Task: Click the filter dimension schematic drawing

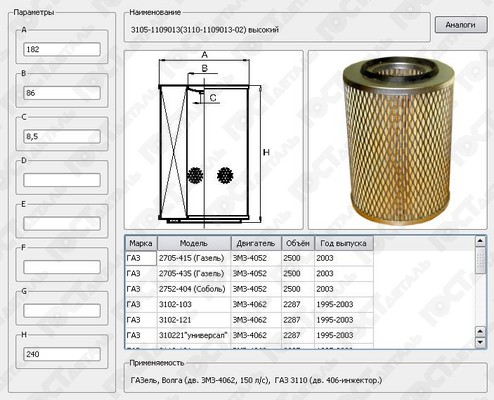Action: pos(214,140)
